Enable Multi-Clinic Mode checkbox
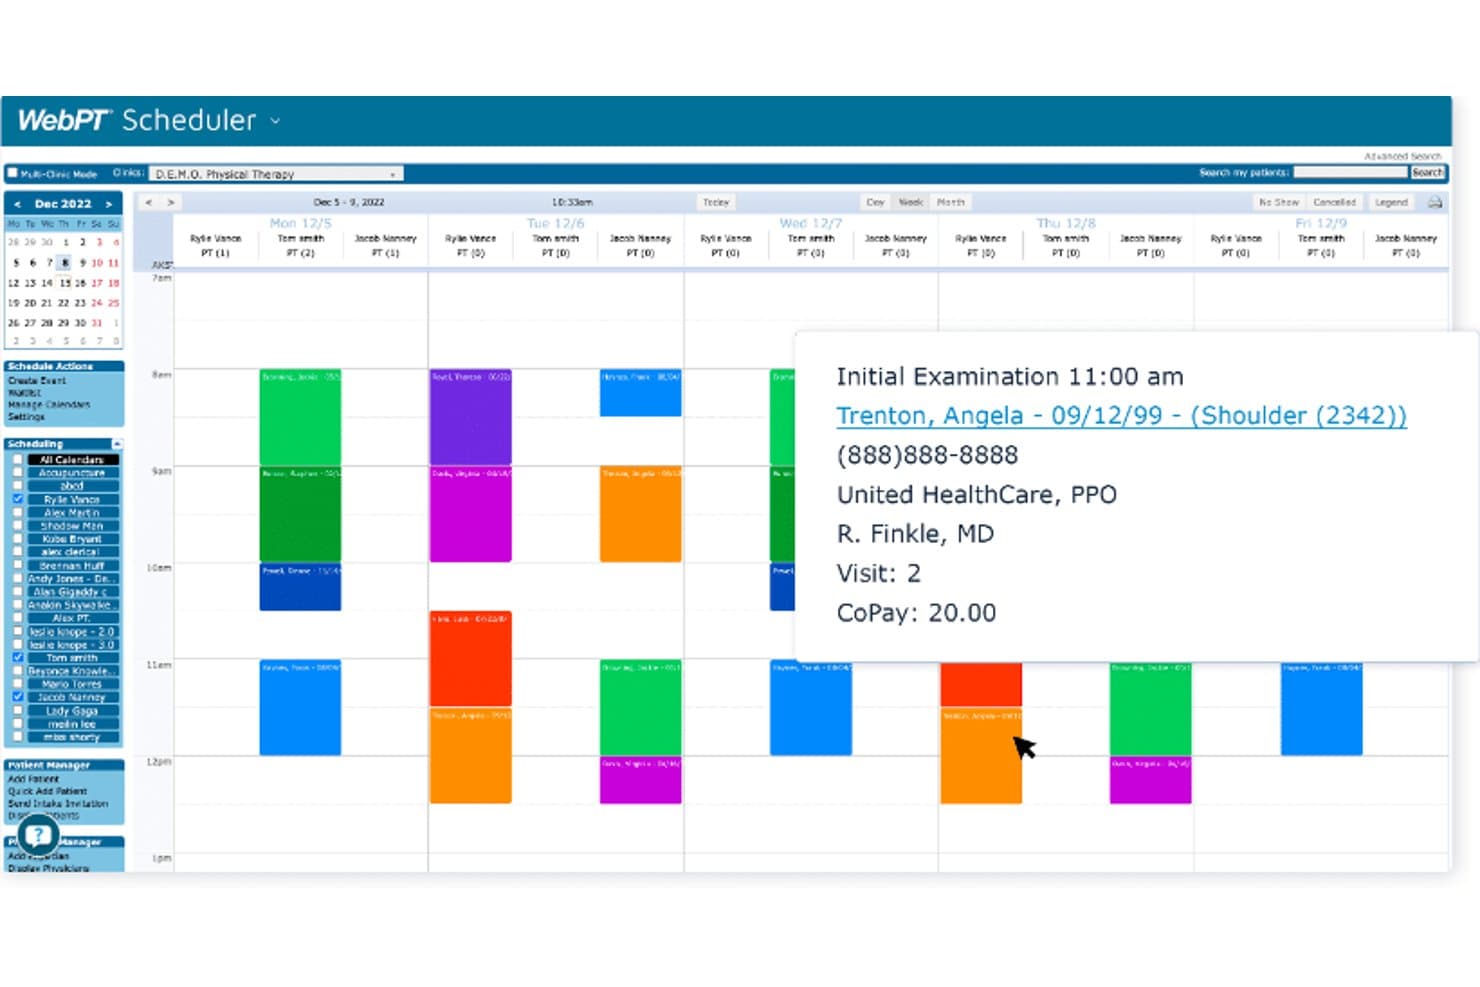 point(13,173)
